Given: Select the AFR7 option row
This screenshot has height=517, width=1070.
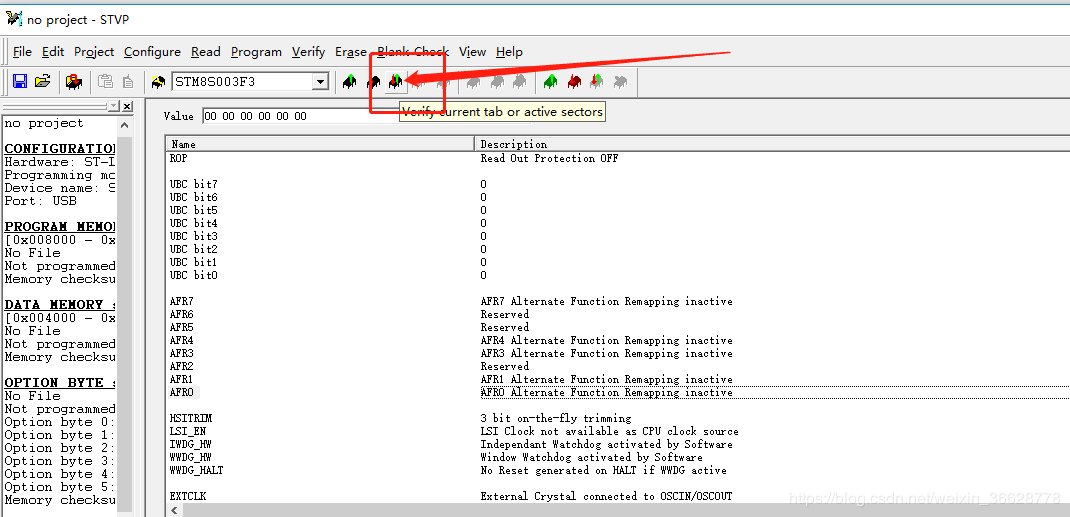Looking at the screenshot, I should coord(182,301).
